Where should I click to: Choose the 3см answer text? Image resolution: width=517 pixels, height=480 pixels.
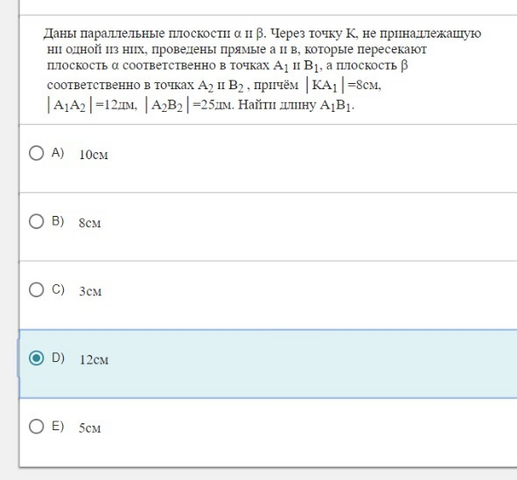90,291
